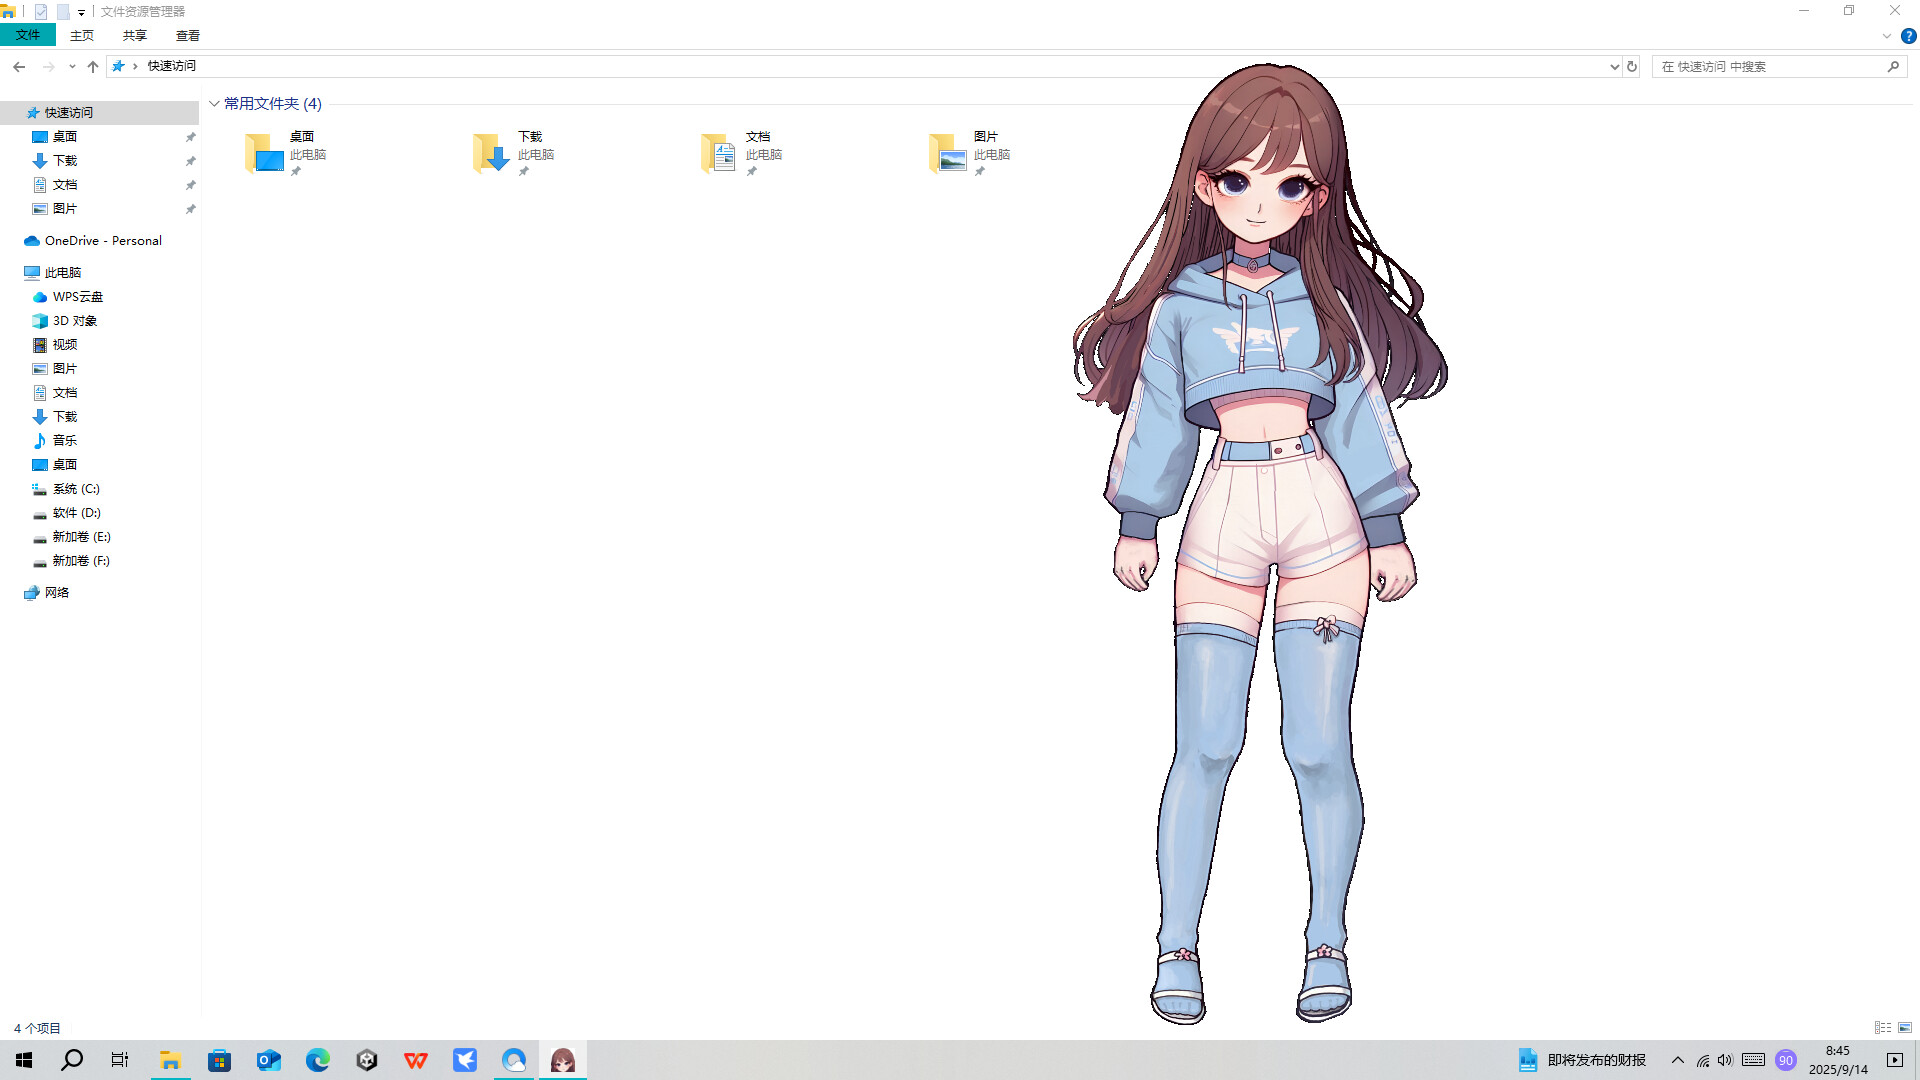The height and width of the screenshot is (1080, 1920).
Task: Click the refresh icon beside address bar
Action: pos(1632,66)
